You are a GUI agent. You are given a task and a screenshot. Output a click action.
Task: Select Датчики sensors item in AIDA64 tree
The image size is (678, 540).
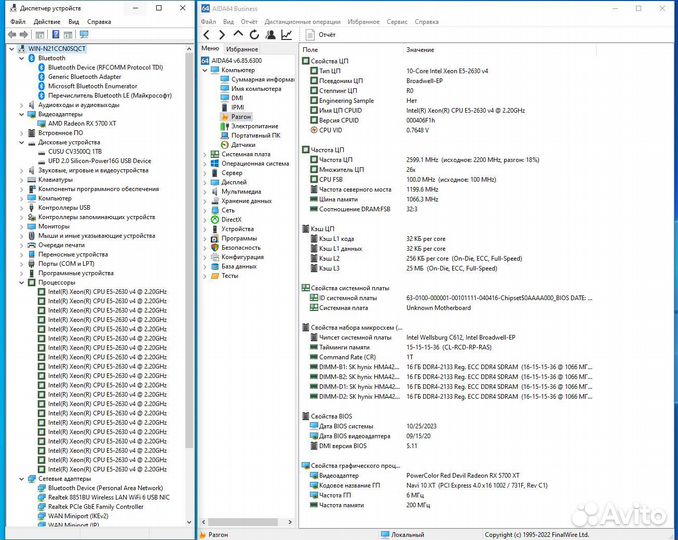pyautogui.click(x=242, y=145)
